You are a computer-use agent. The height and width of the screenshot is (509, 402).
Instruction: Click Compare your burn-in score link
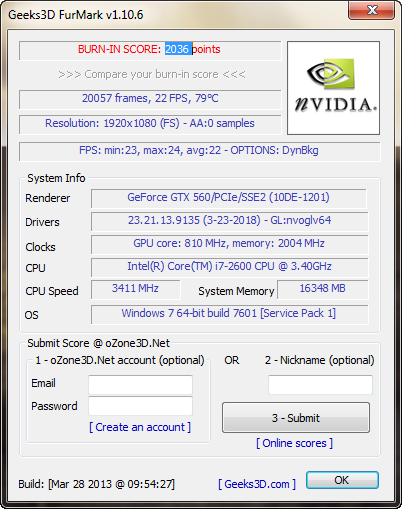pos(152,74)
